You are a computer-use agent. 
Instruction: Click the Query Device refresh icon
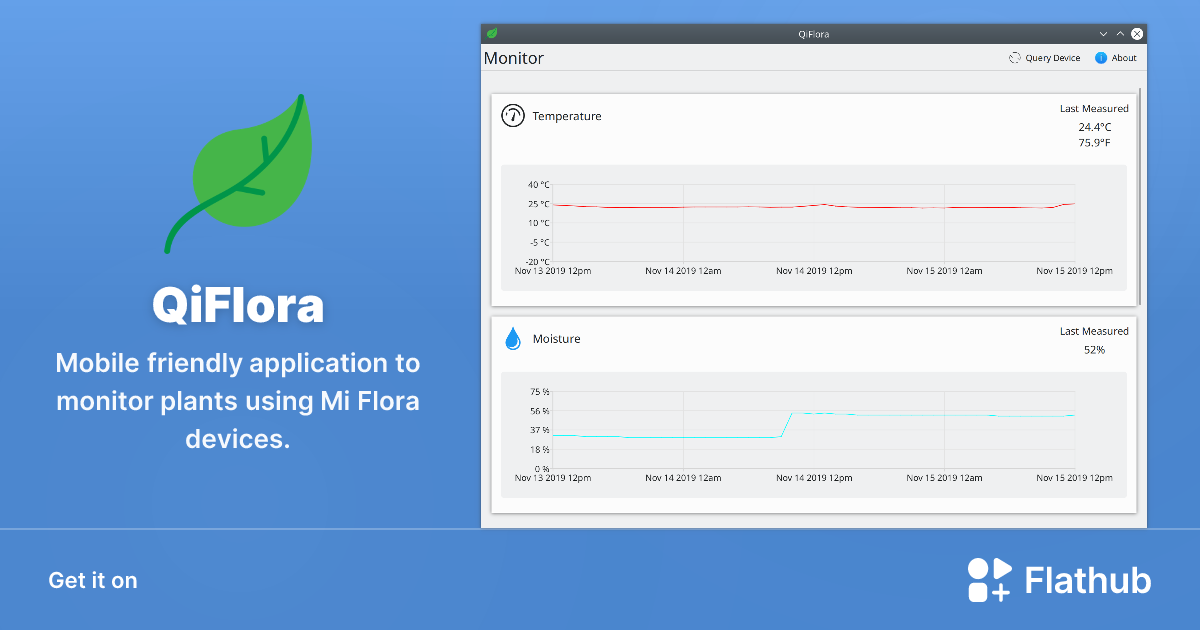[x=1014, y=58]
